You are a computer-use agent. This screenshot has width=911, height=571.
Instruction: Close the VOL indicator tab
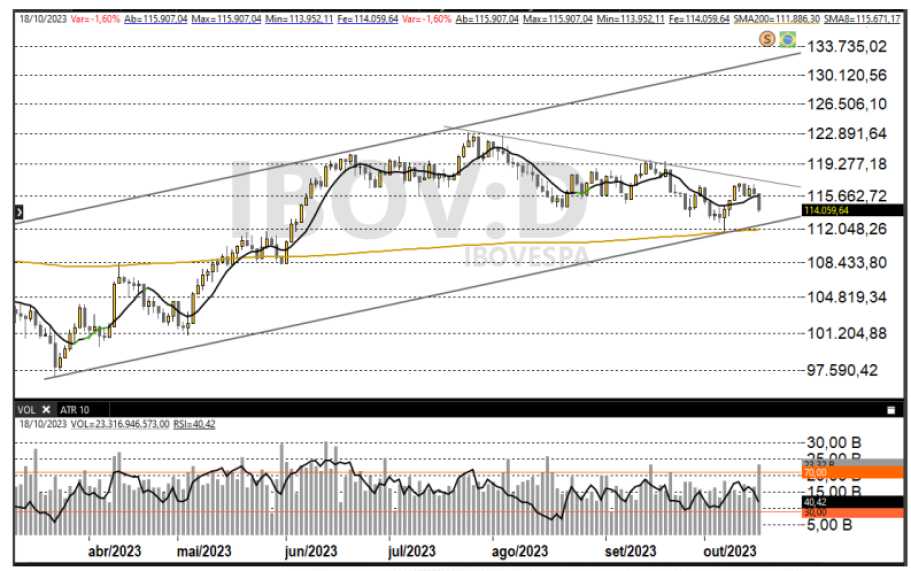click(46, 410)
